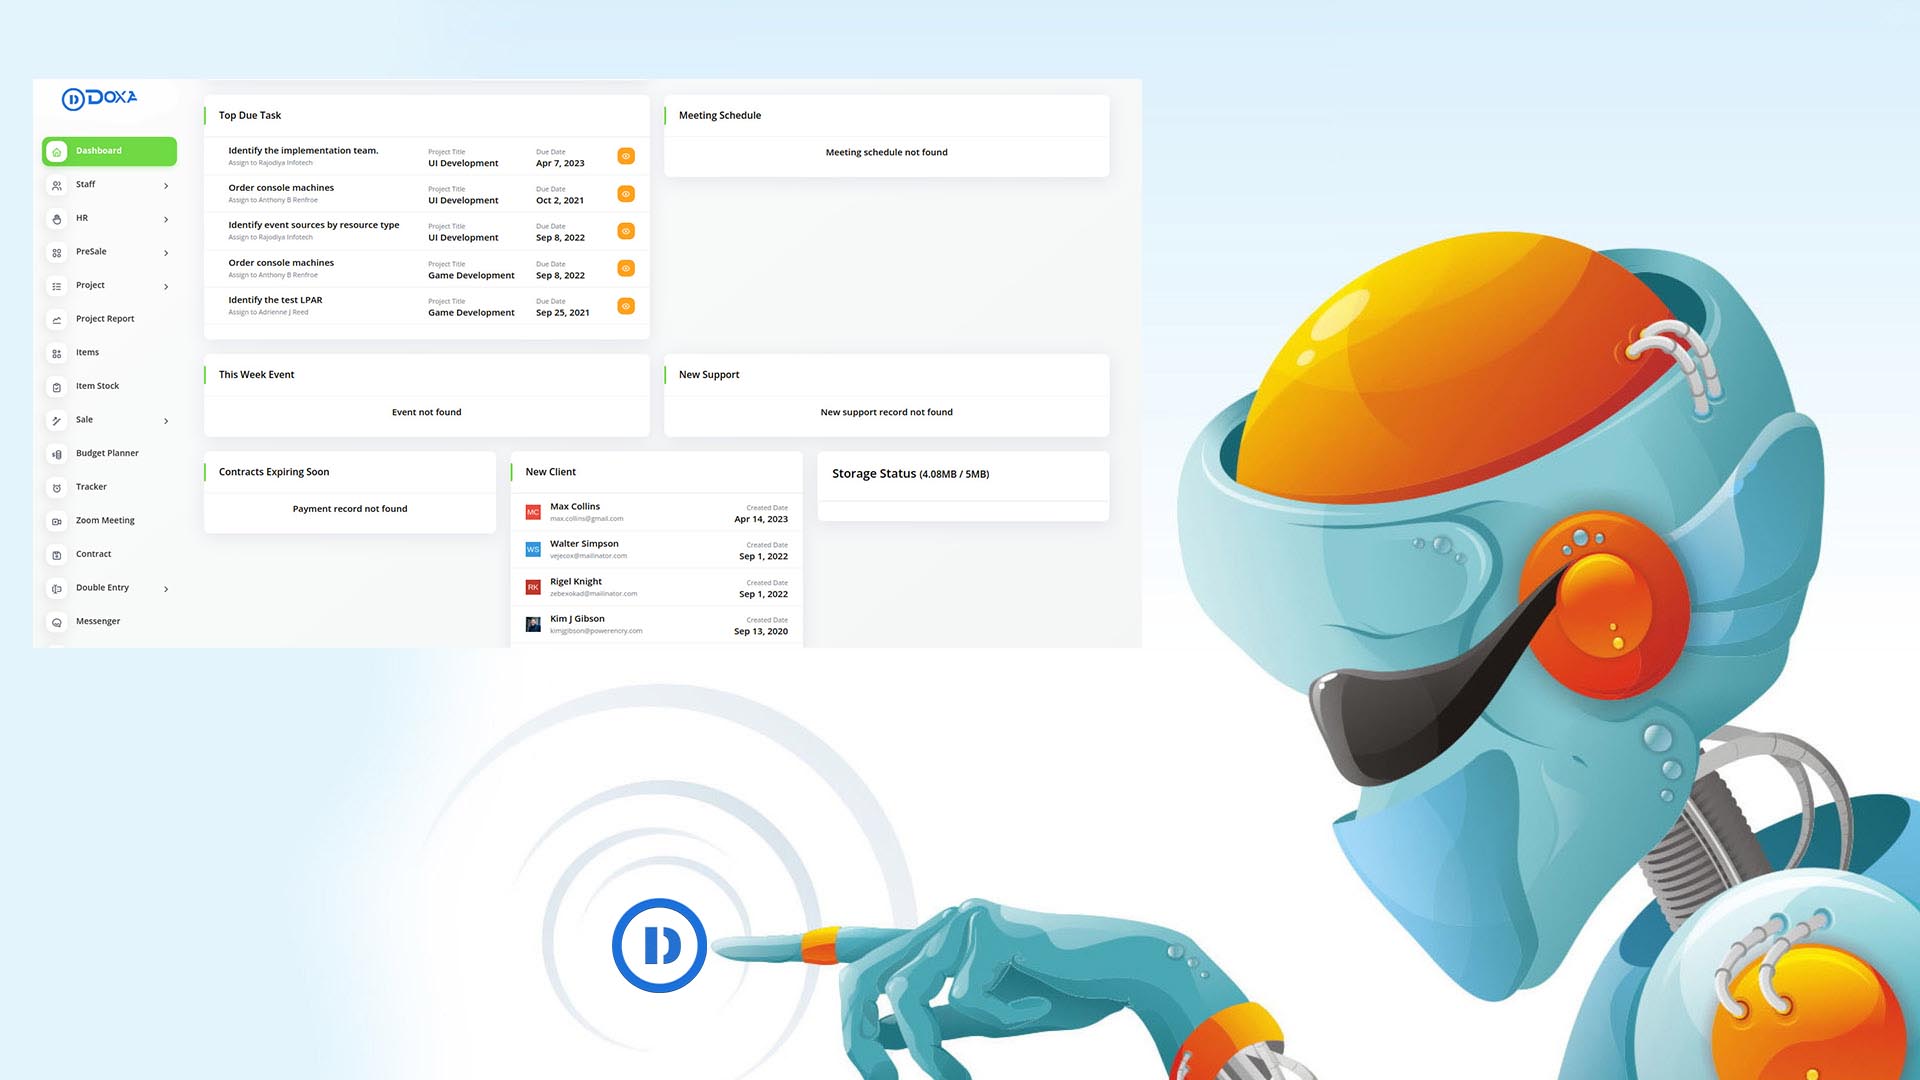Open the Contract sidebar icon
The width and height of the screenshot is (1920, 1080).
(57, 555)
